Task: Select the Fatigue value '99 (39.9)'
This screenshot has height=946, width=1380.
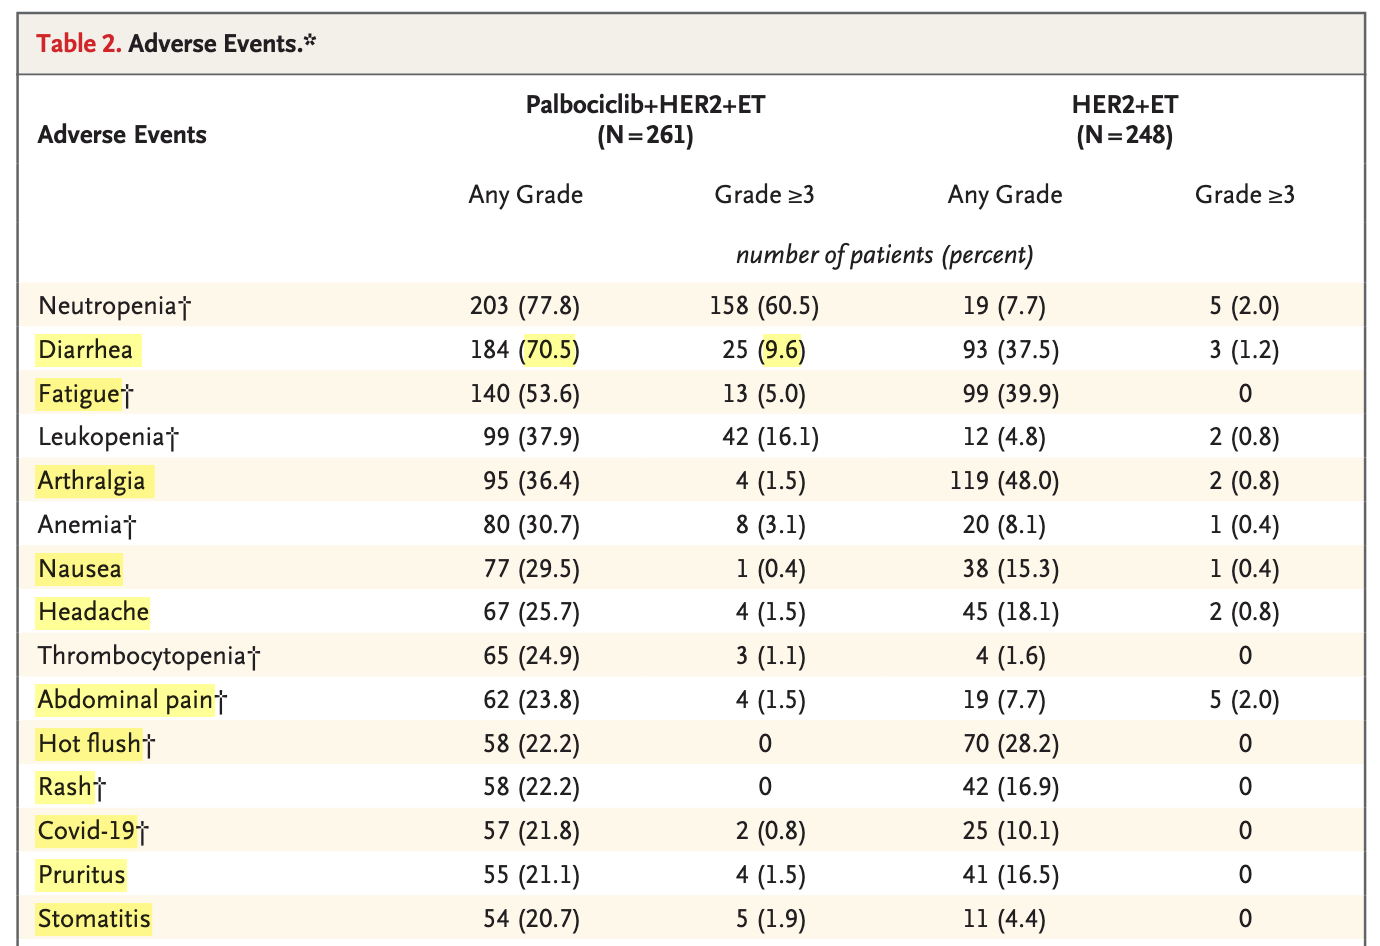Action: pyautogui.click(x=1010, y=394)
